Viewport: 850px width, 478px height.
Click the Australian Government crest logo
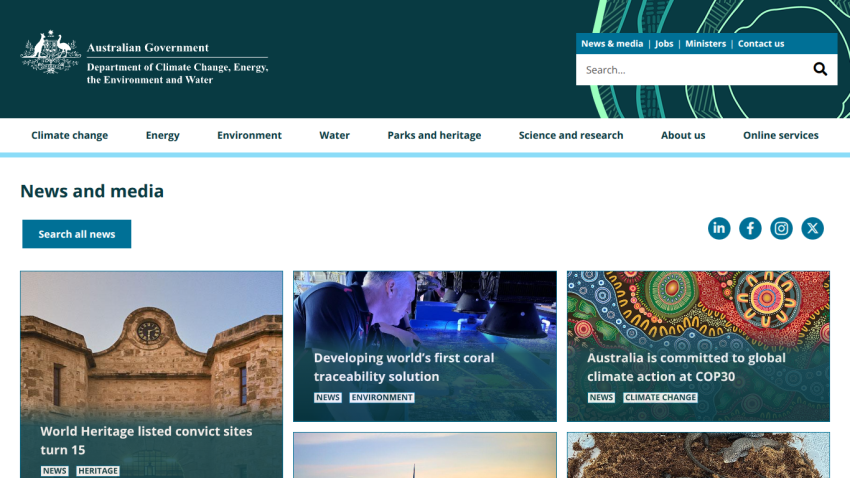tap(50, 52)
